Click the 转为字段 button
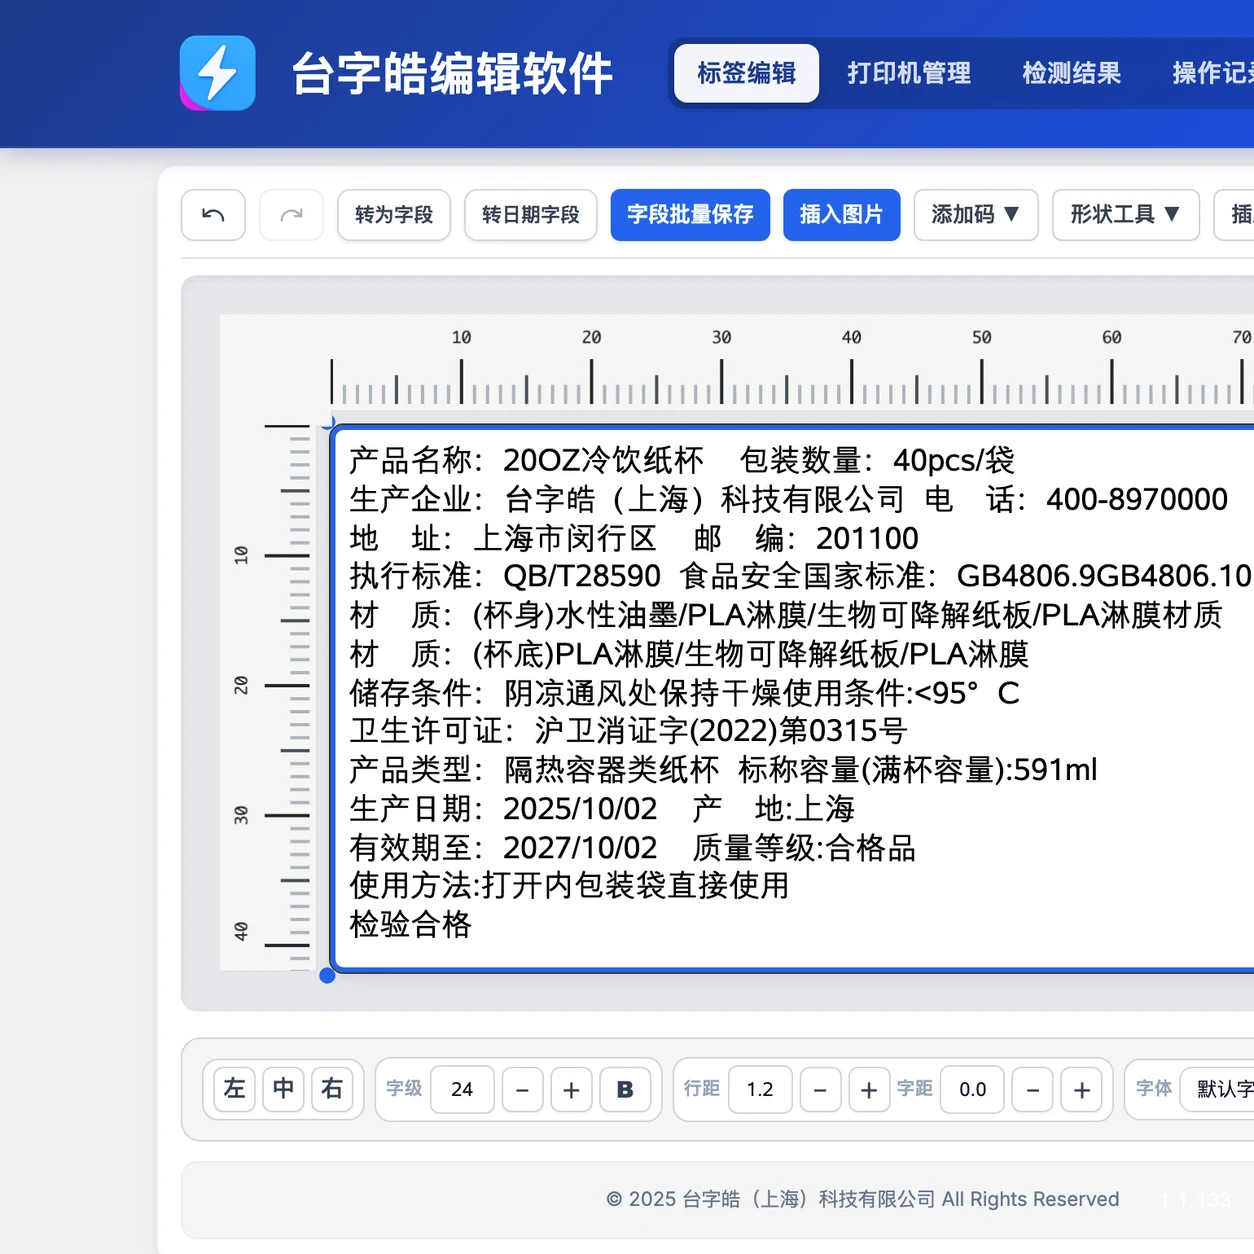The image size is (1254, 1254). (394, 215)
